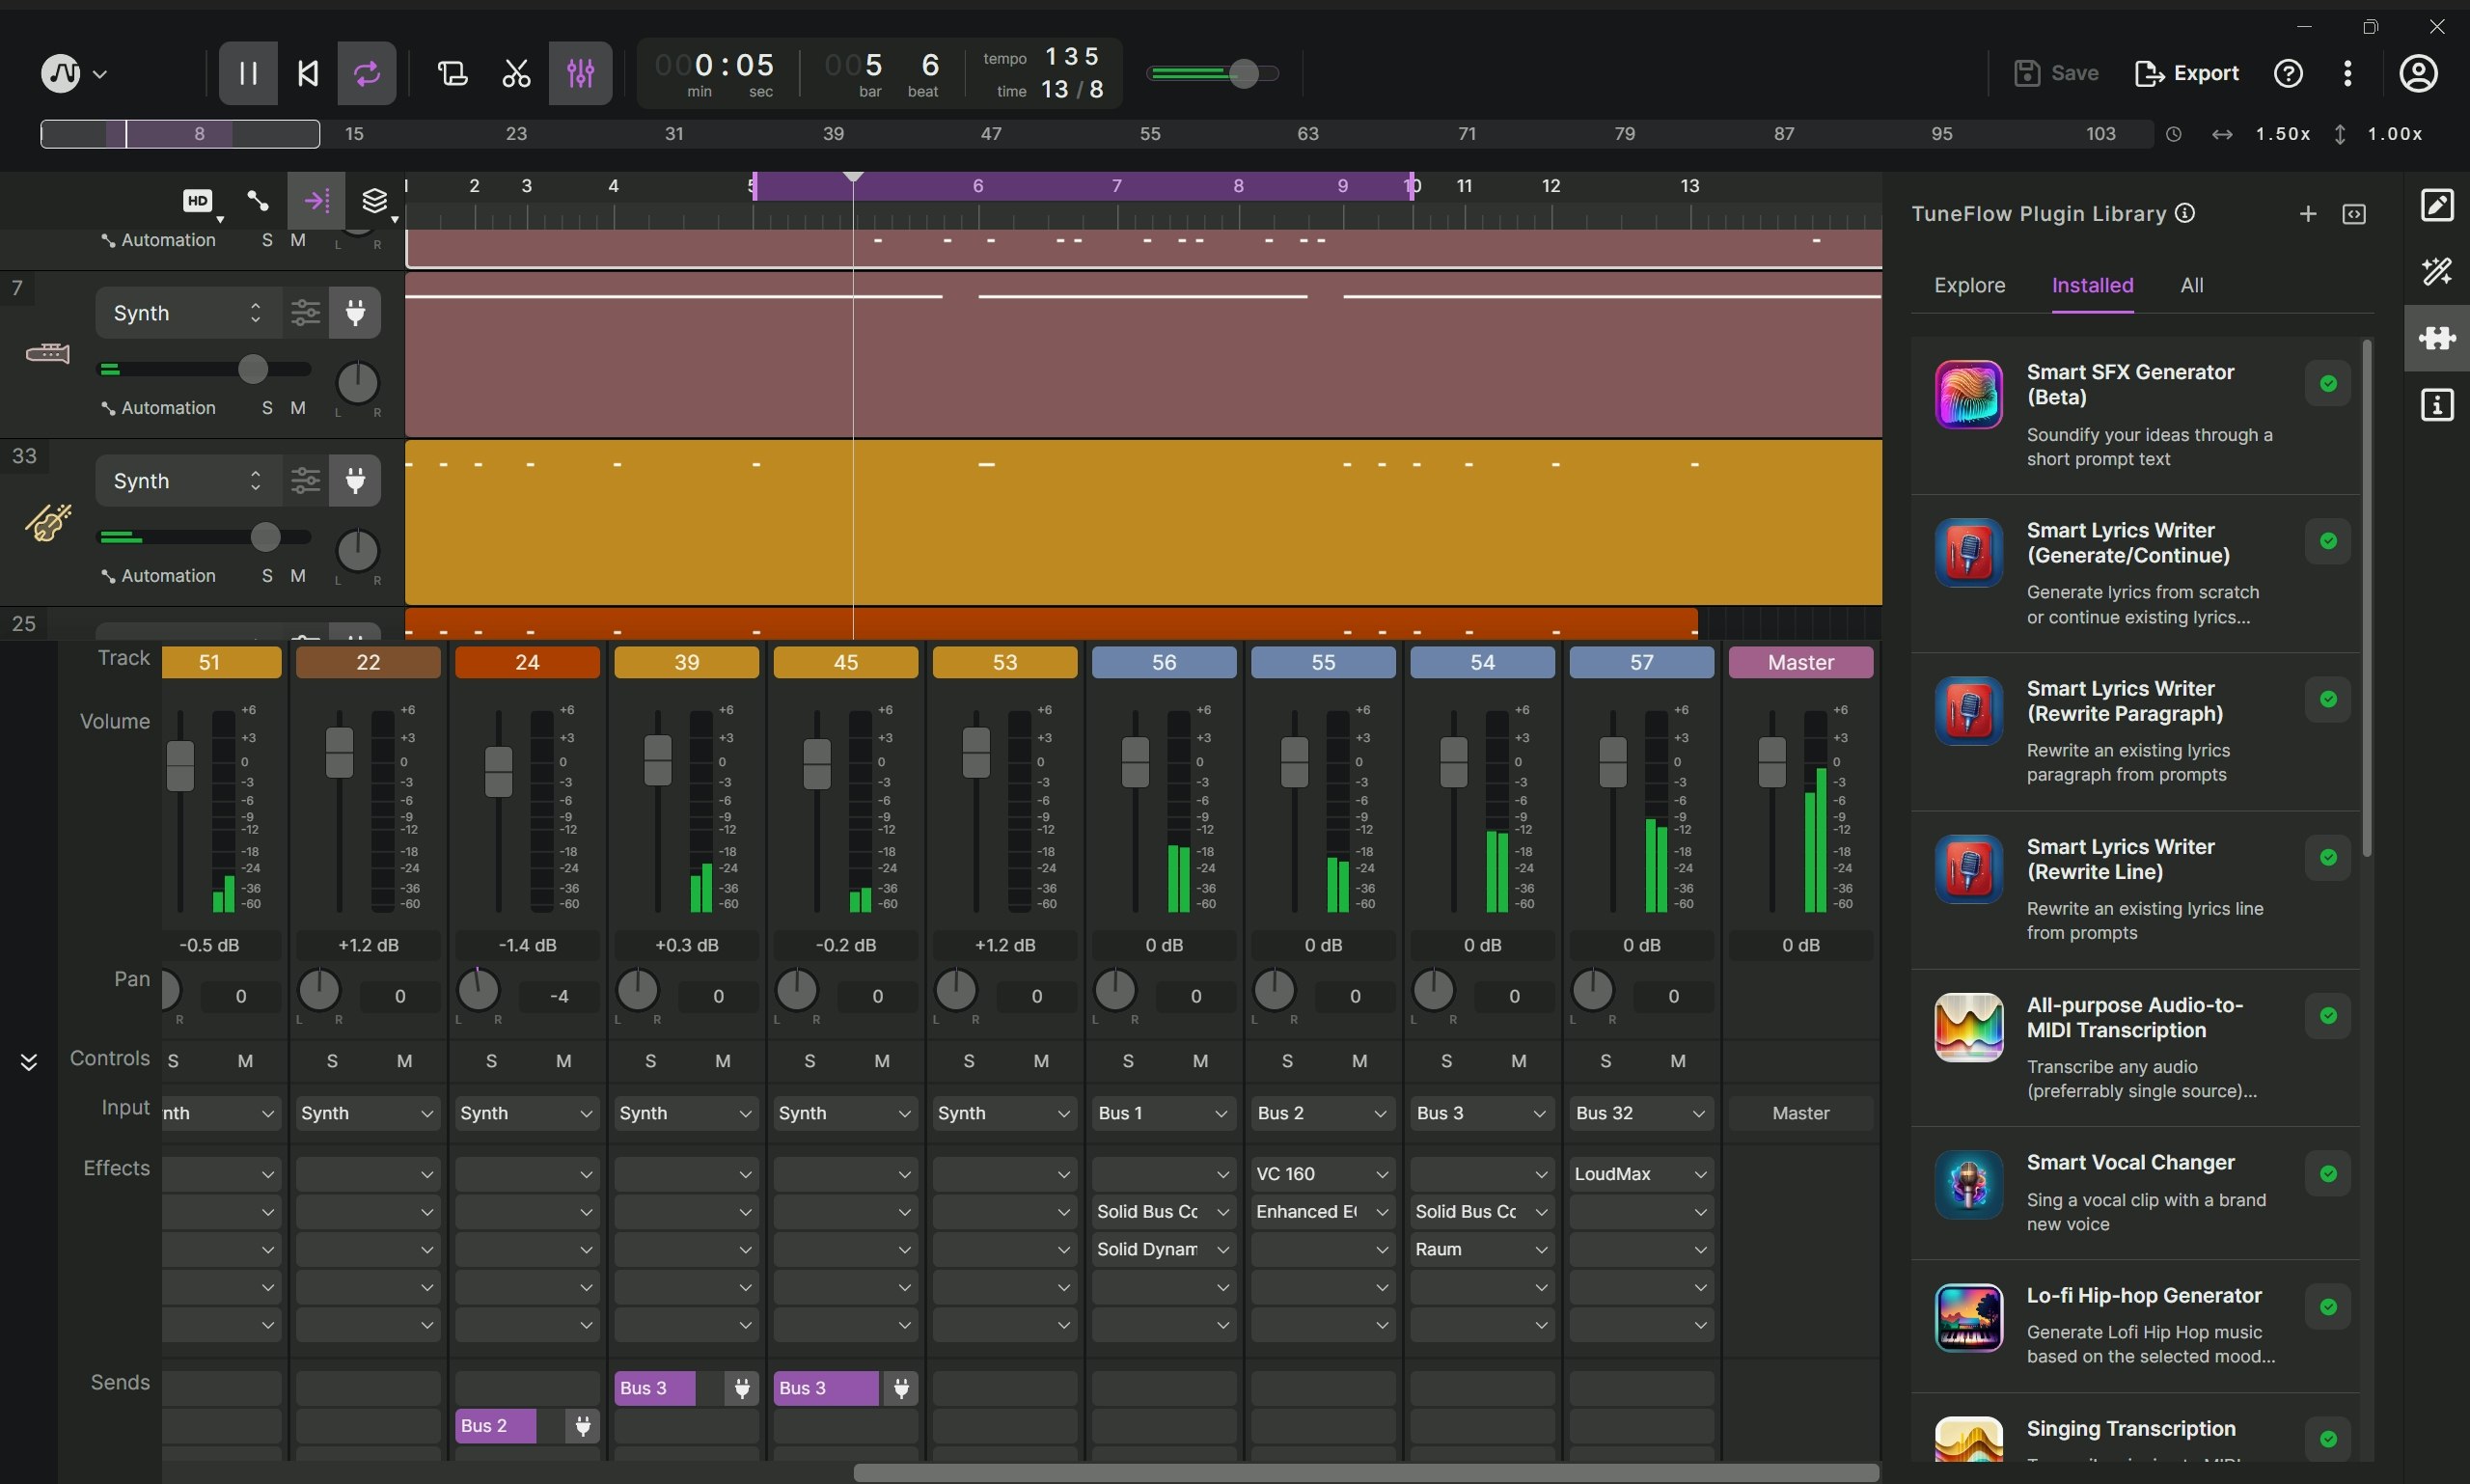The height and width of the screenshot is (1484, 2470).
Task: Open track 7 Synth instrument selector
Action: coord(187,313)
